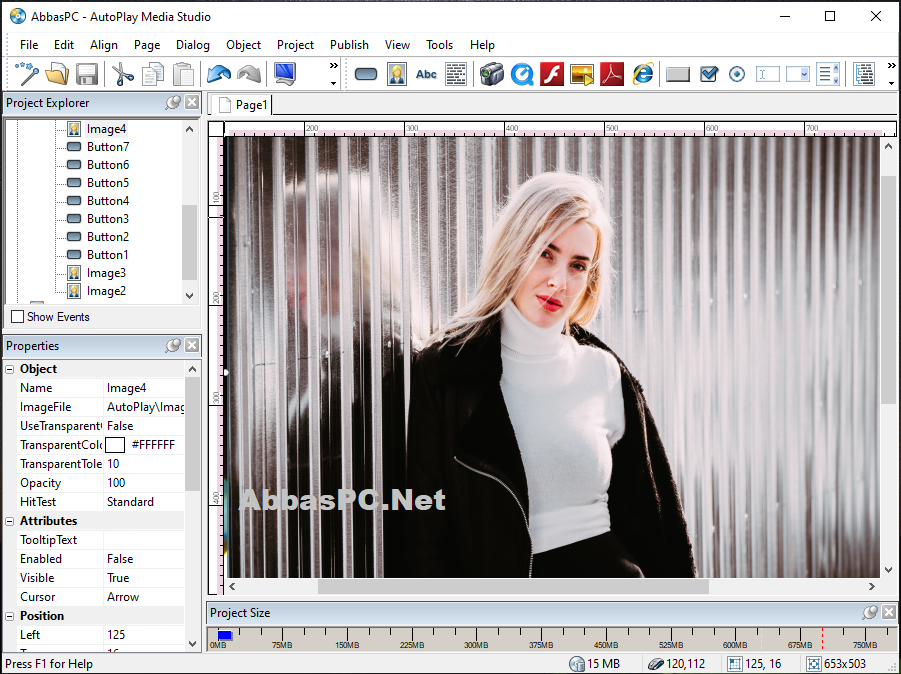Redo with the gray curved arrow

coord(249,74)
